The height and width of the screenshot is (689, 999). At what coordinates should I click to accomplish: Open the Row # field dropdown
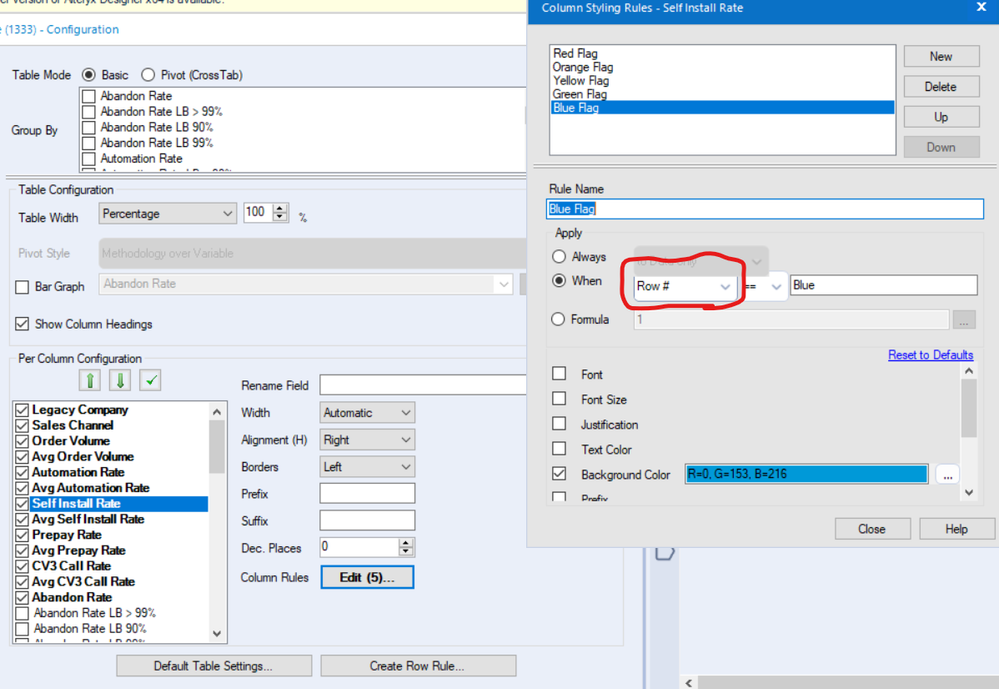(x=685, y=286)
